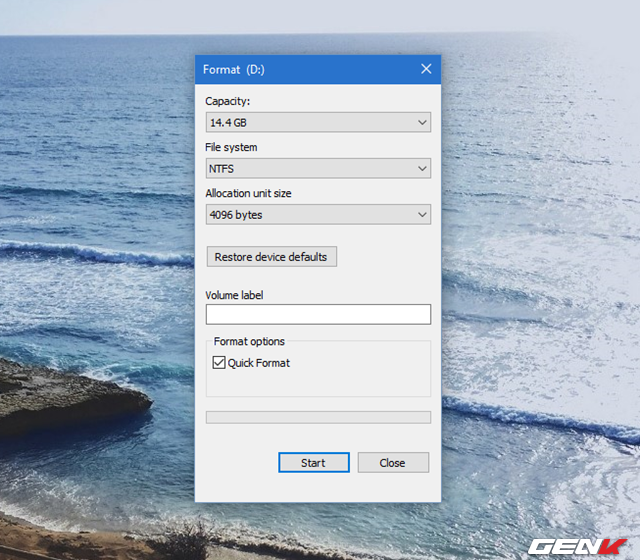
Task: Click the Close button in the dialog
Action: [393, 462]
